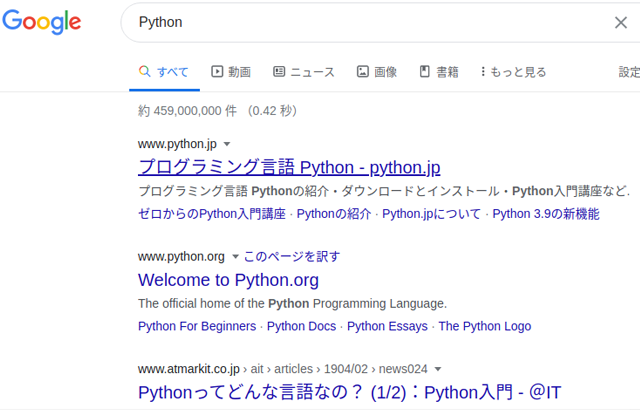This screenshot has width=640, height=410.
Task: Expand the もっと見る menu
Action: (513, 72)
